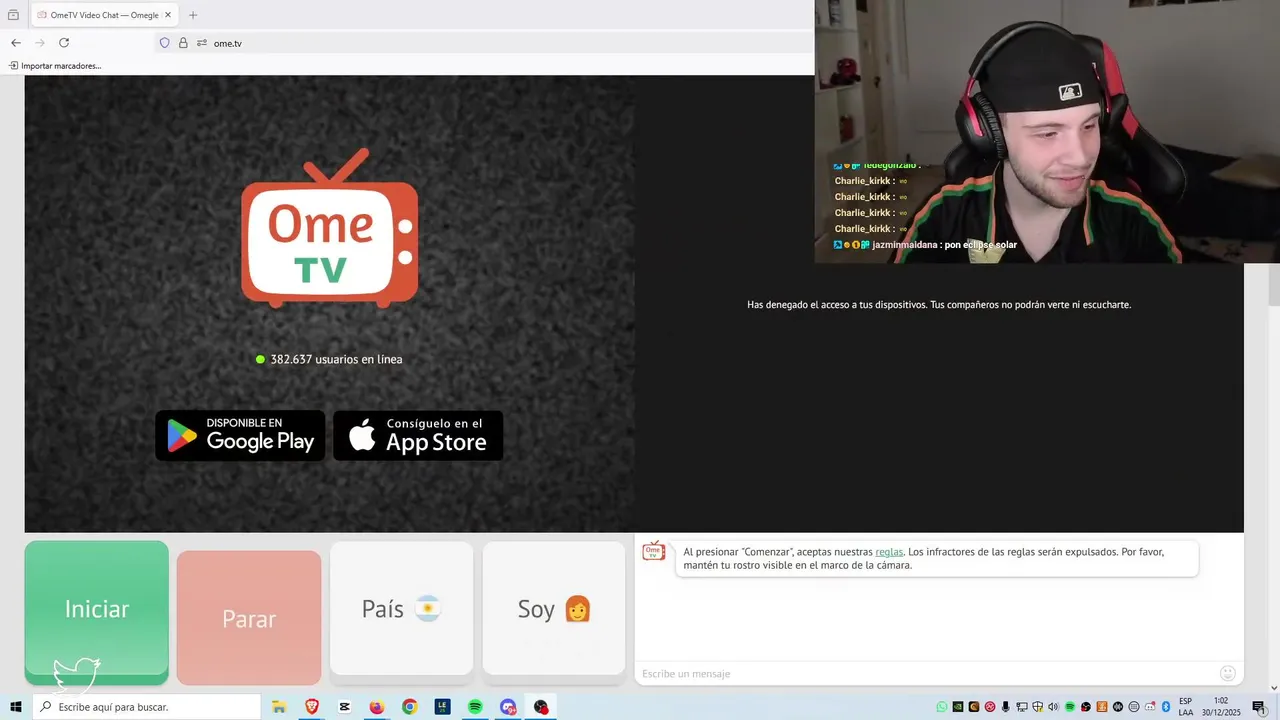The height and width of the screenshot is (720, 1280).
Task: Open tracking protection shield icon
Action: coord(165,43)
